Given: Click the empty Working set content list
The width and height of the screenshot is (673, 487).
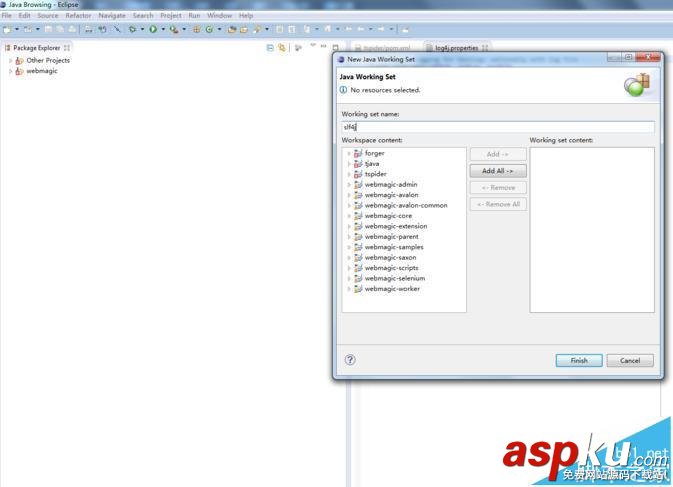Looking at the screenshot, I should (x=592, y=230).
